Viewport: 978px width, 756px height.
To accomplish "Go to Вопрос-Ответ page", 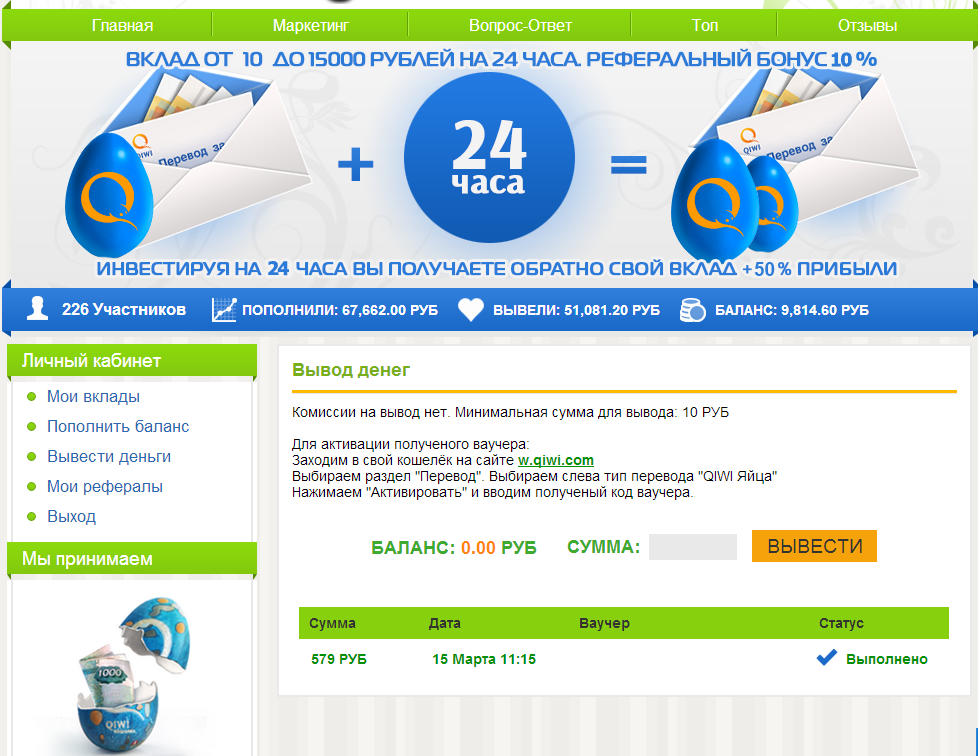I will pos(520,26).
